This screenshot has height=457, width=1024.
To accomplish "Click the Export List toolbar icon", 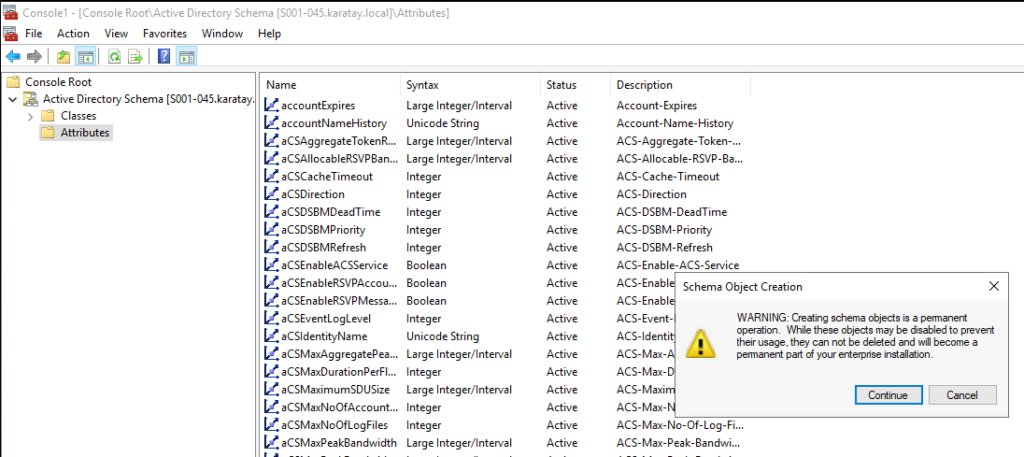I will 135,57.
